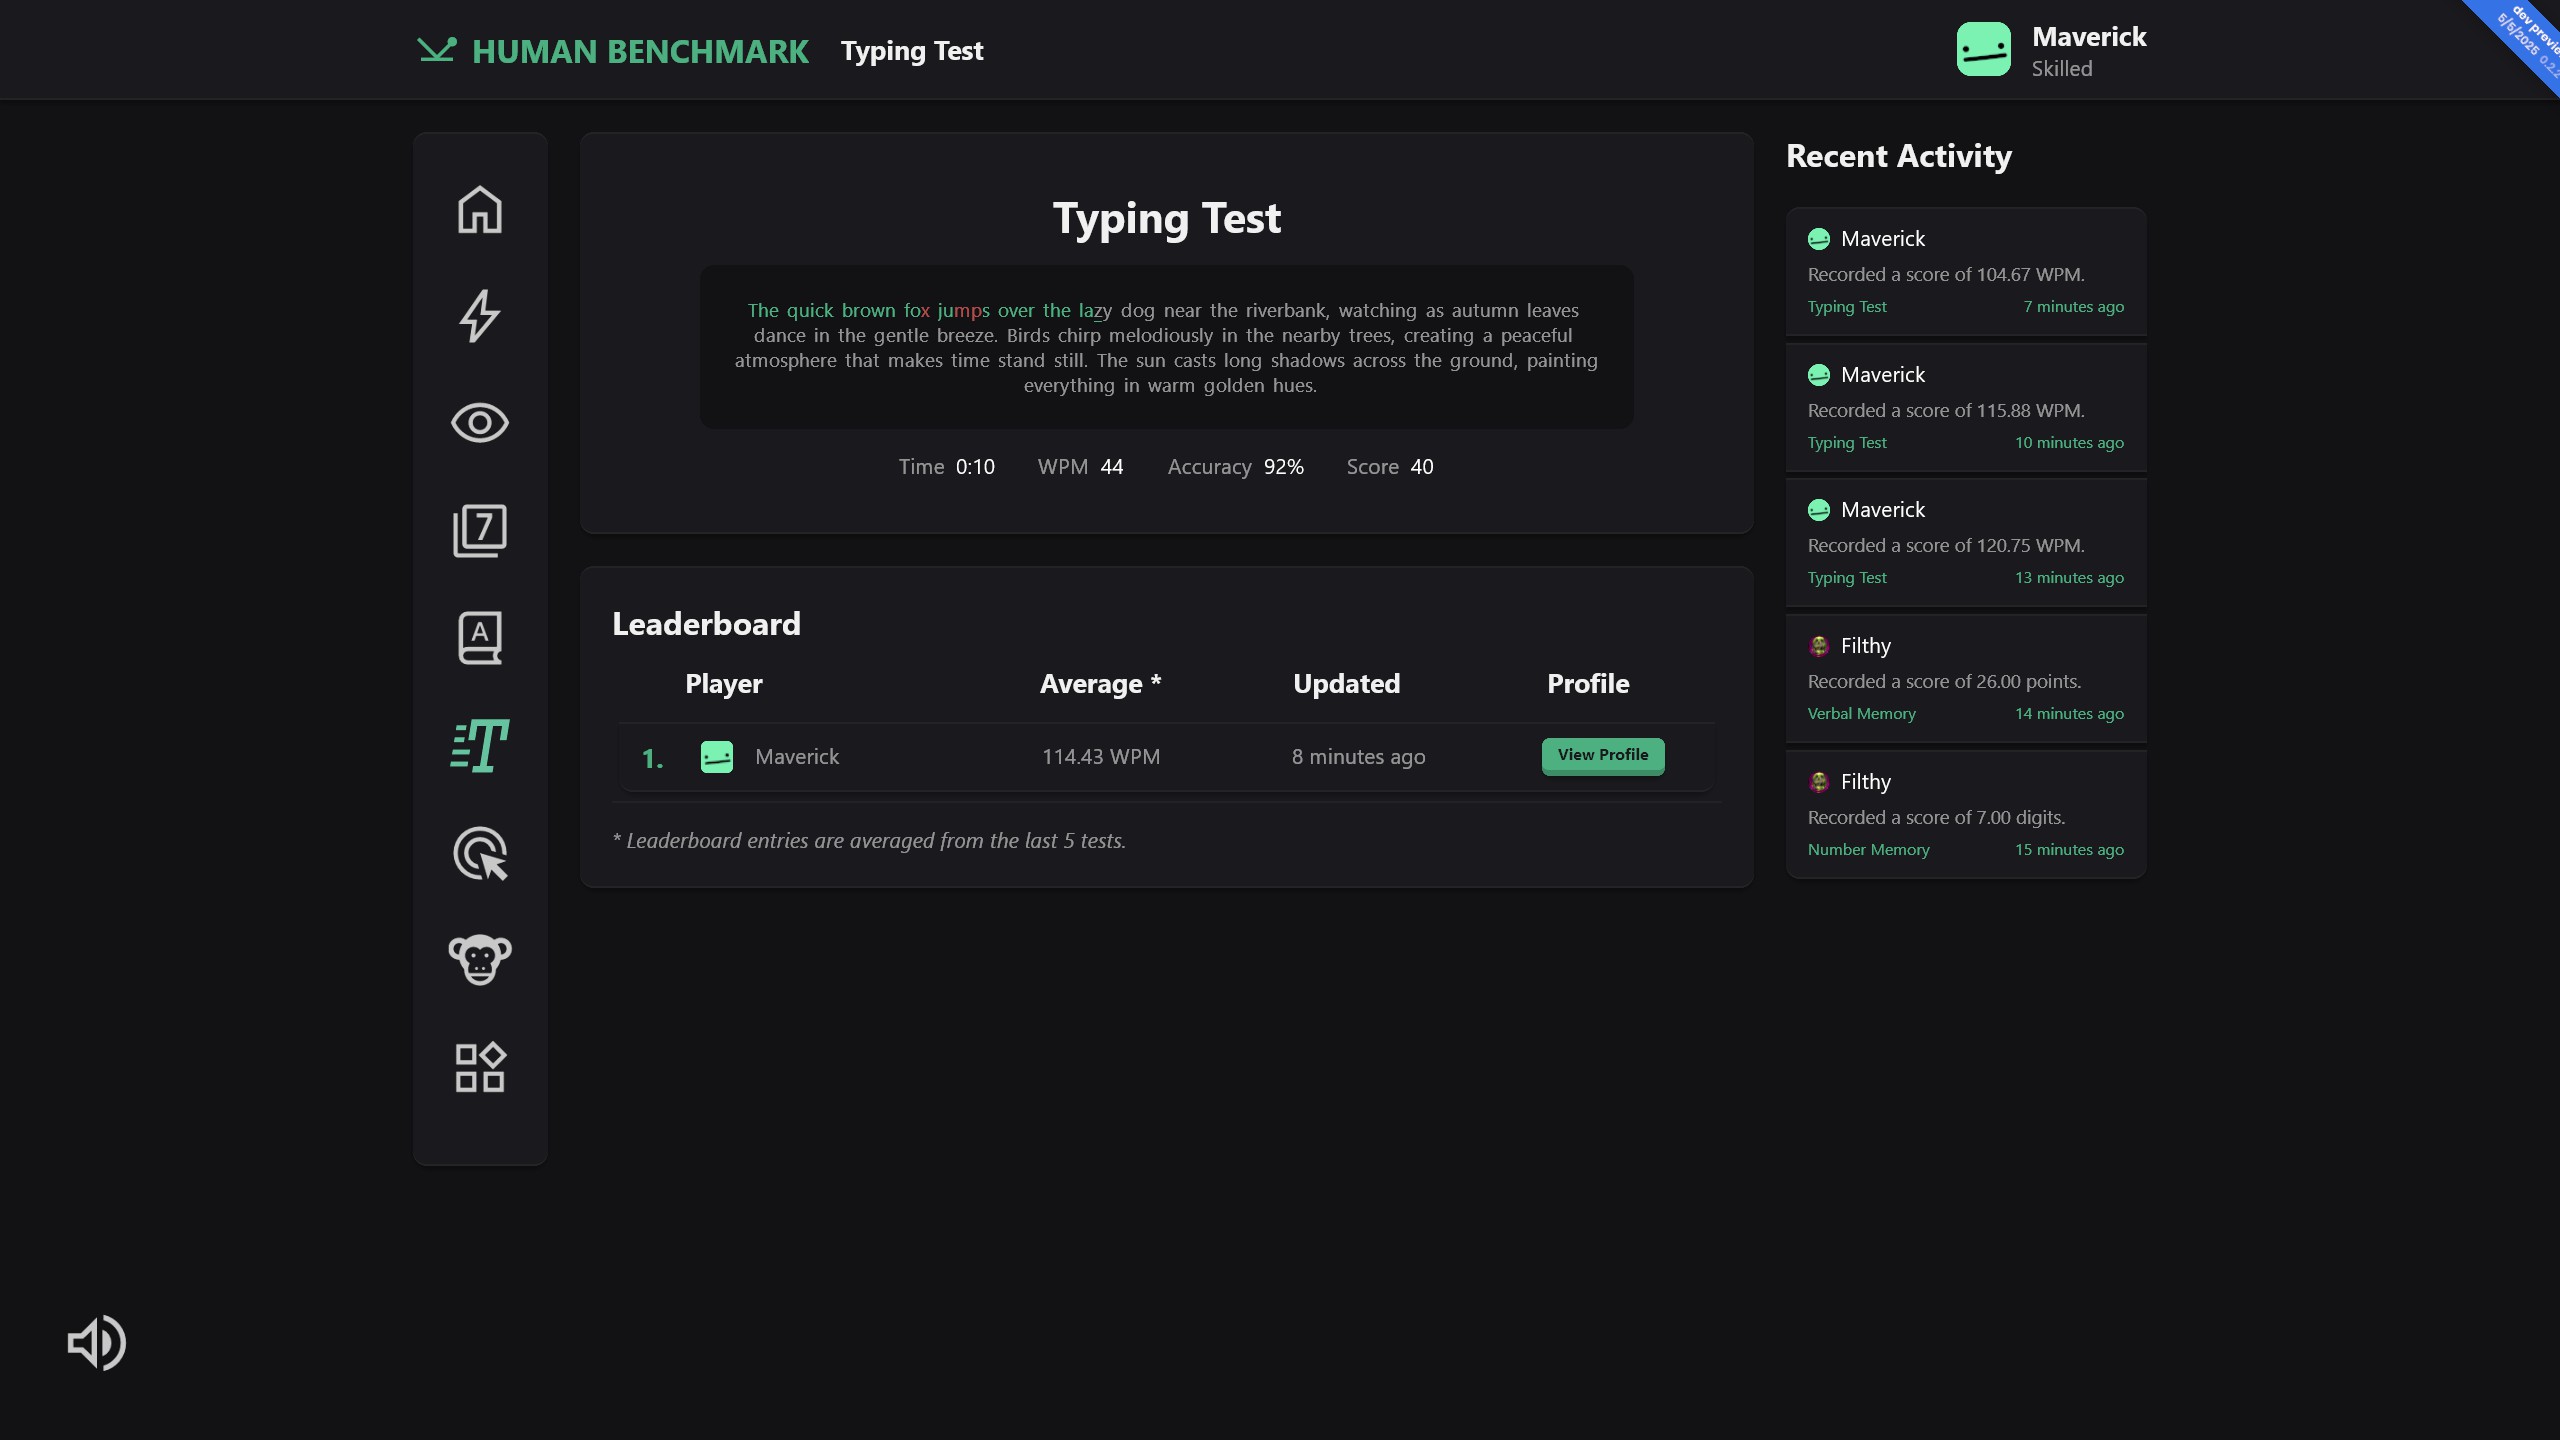This screenshot has height=1440, width=2560.
Task: Click Maverick's avatar in the leaderboard row
Action: tap(717, 757)
